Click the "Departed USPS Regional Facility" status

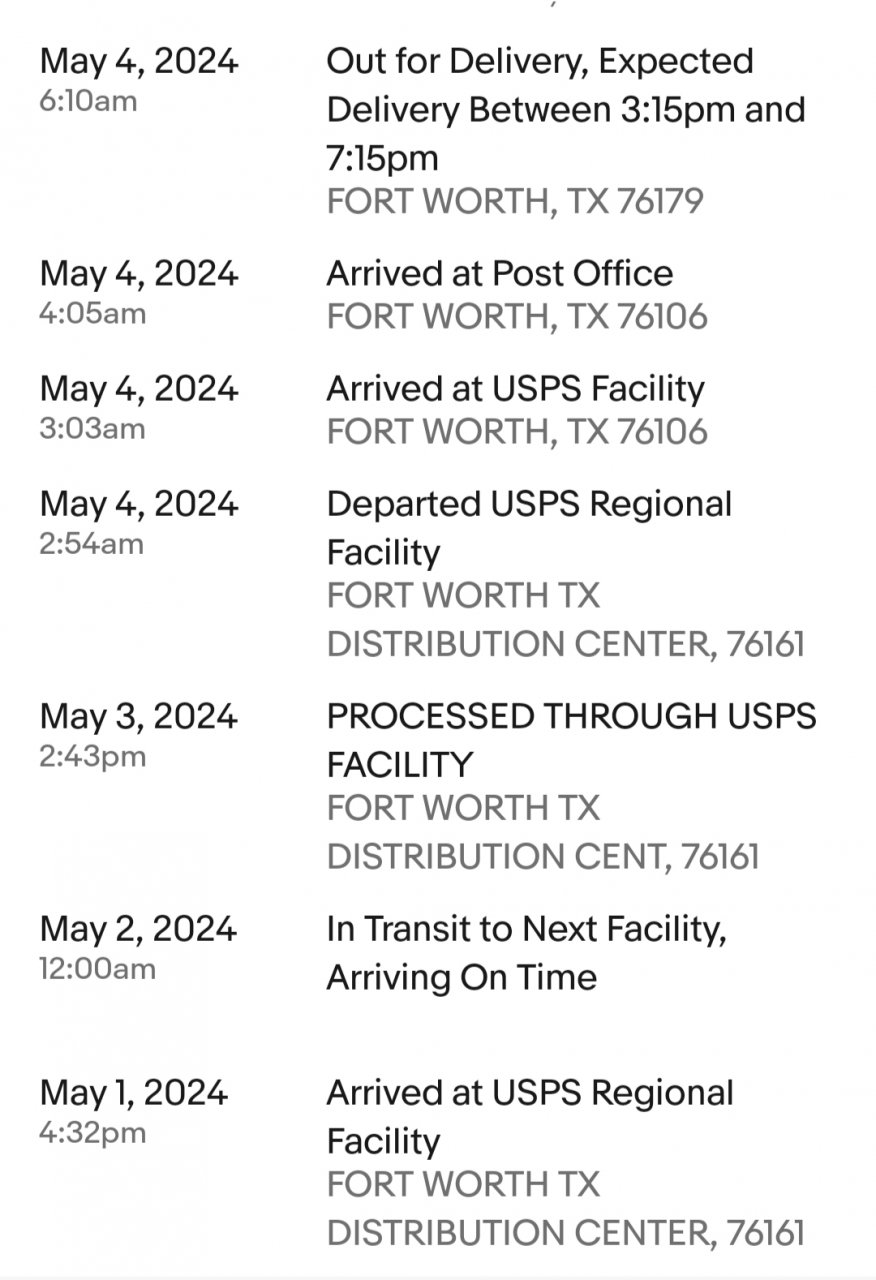click(529, 527)
